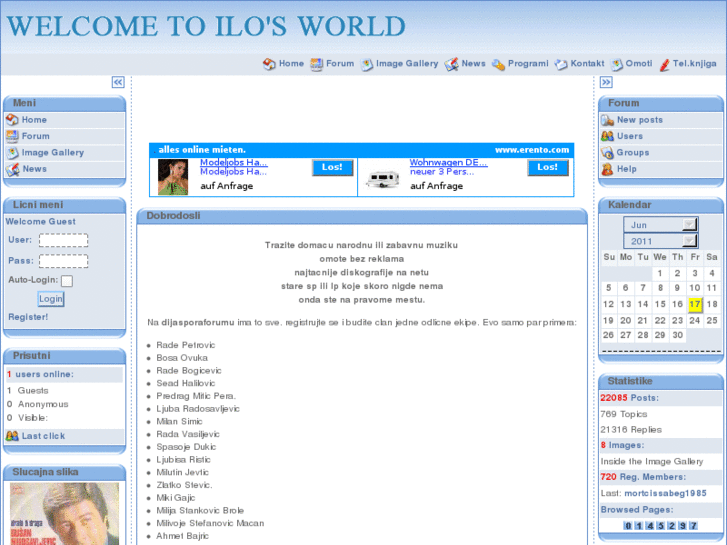Click the Home icon in top navigation

point(269,64)
